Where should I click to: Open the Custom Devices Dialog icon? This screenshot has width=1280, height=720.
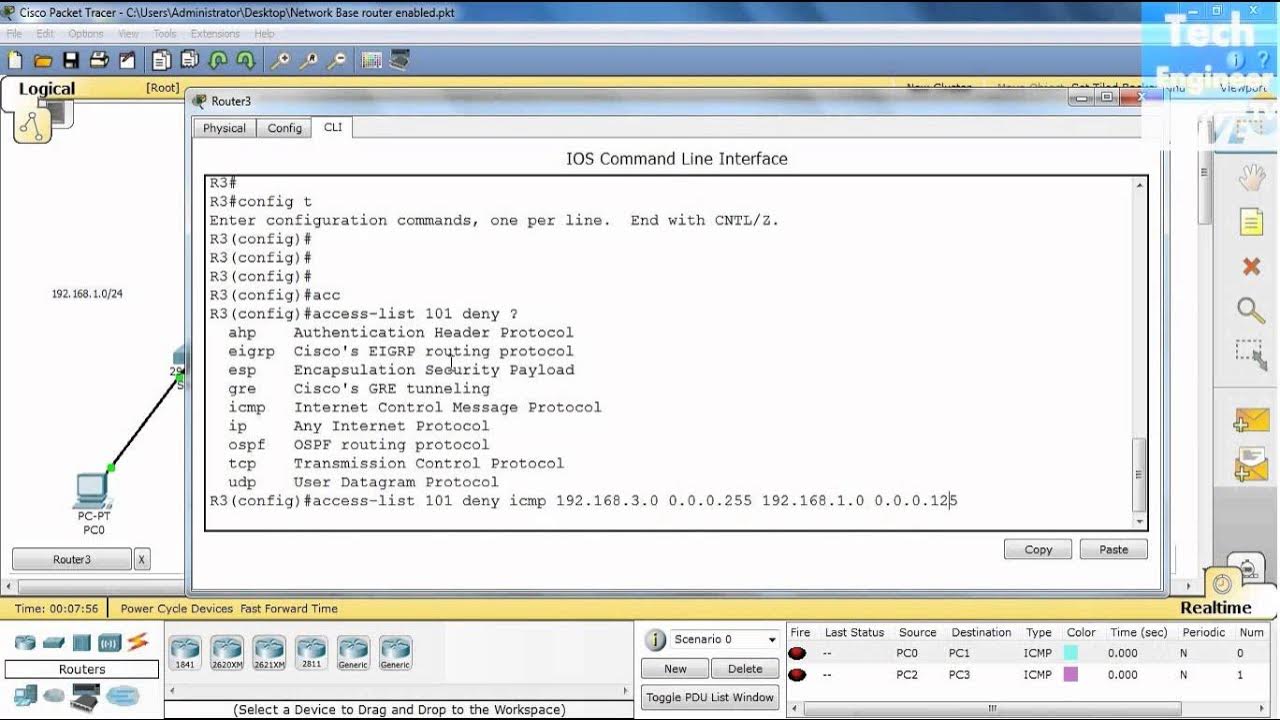tap(400, 61)
